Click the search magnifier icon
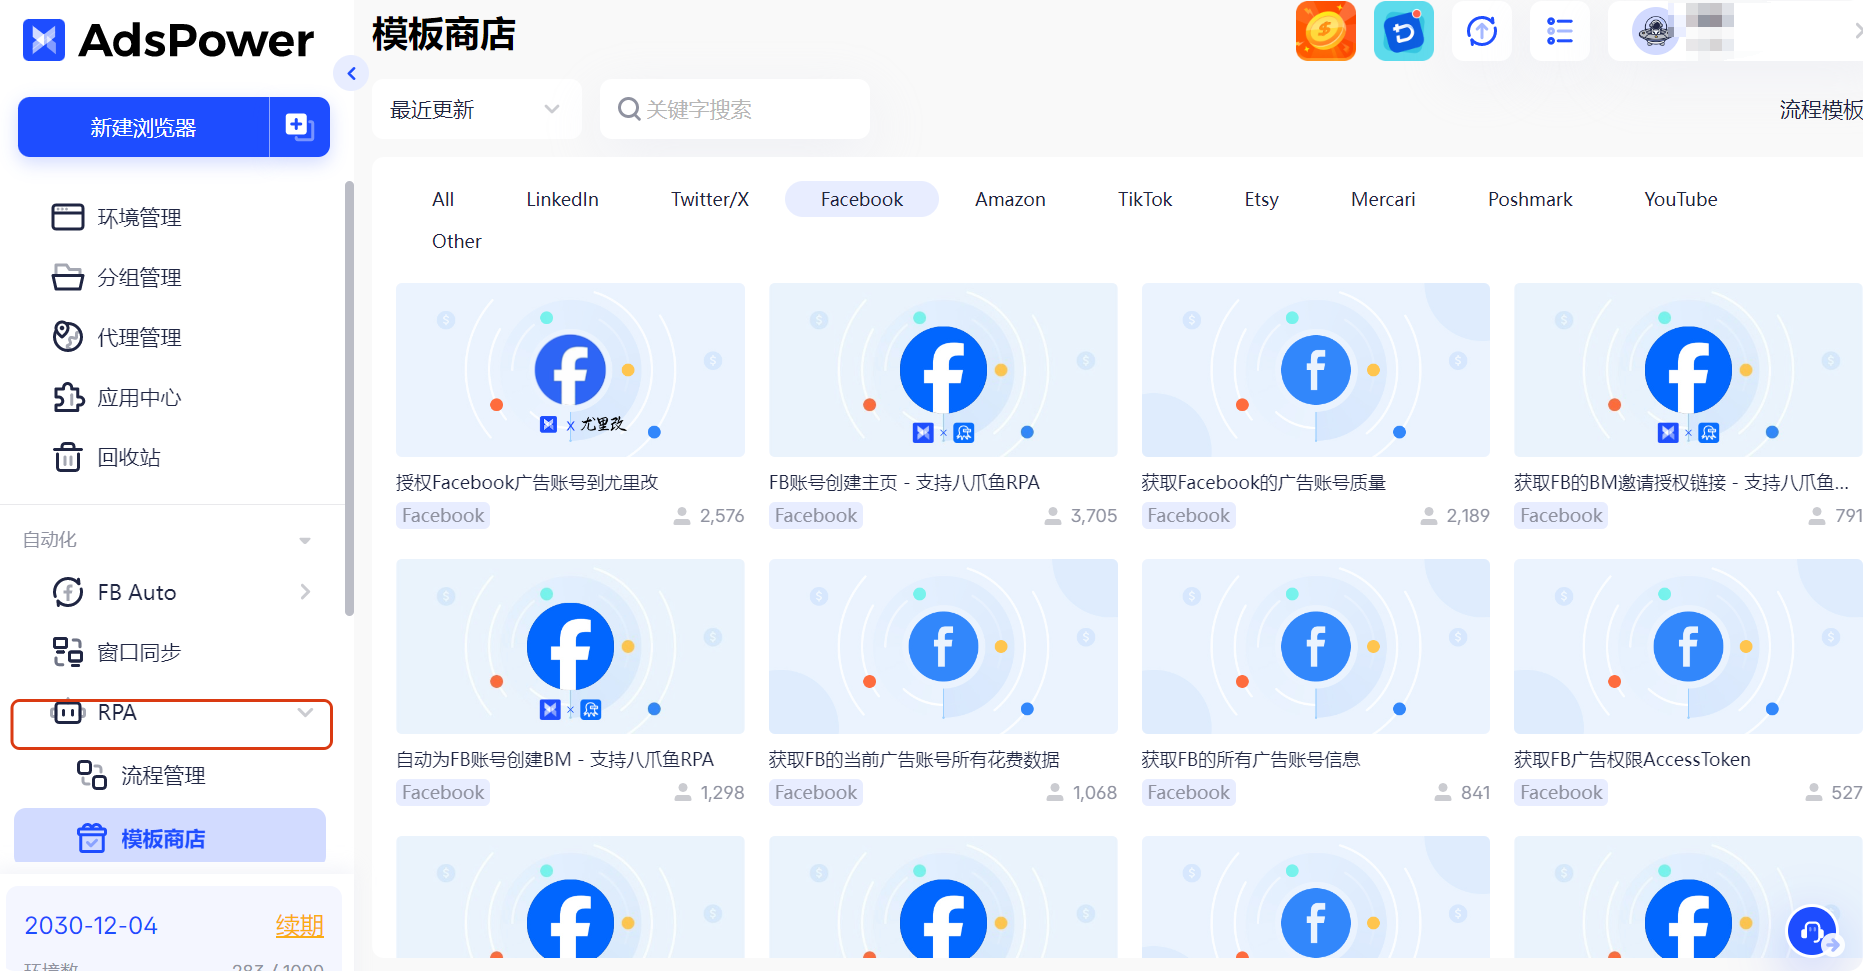Image resolution: width=1863 pixels, height=971 pixels. click(x=629, y=109)
